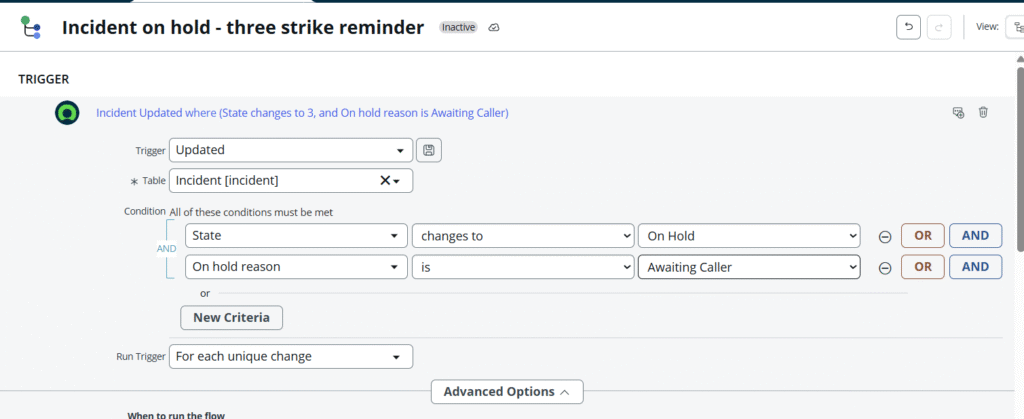
Task: Open Run Trigger 'For each unique change' dropdown
Action: (x=290, y=356)
